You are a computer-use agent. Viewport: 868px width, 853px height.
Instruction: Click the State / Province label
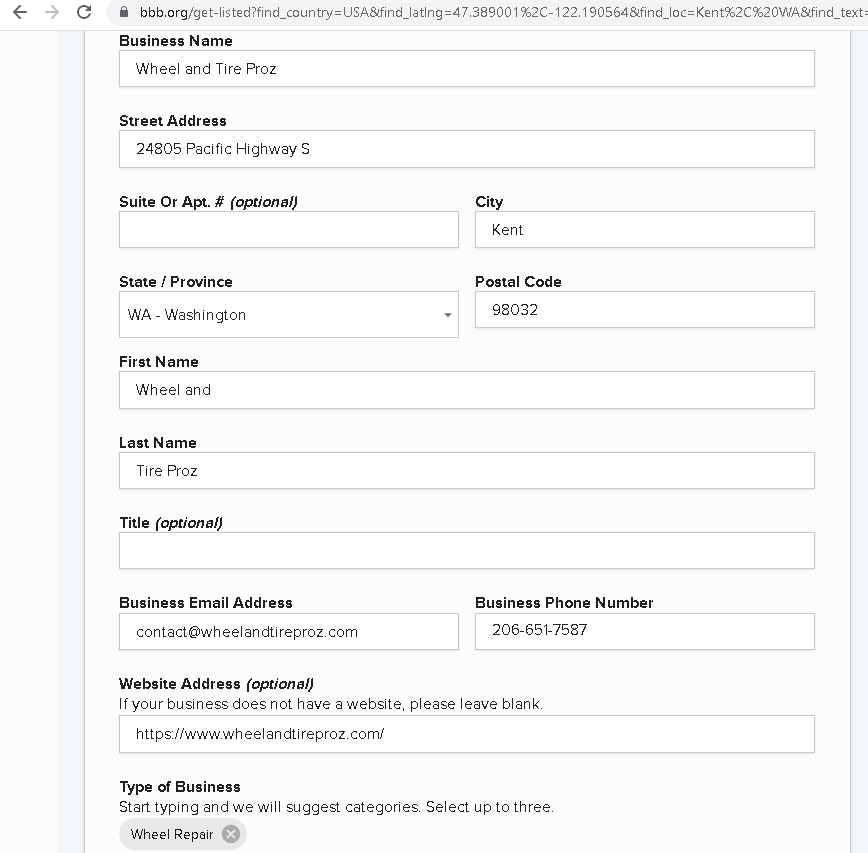pyautogui.click(x=175, y=282)
